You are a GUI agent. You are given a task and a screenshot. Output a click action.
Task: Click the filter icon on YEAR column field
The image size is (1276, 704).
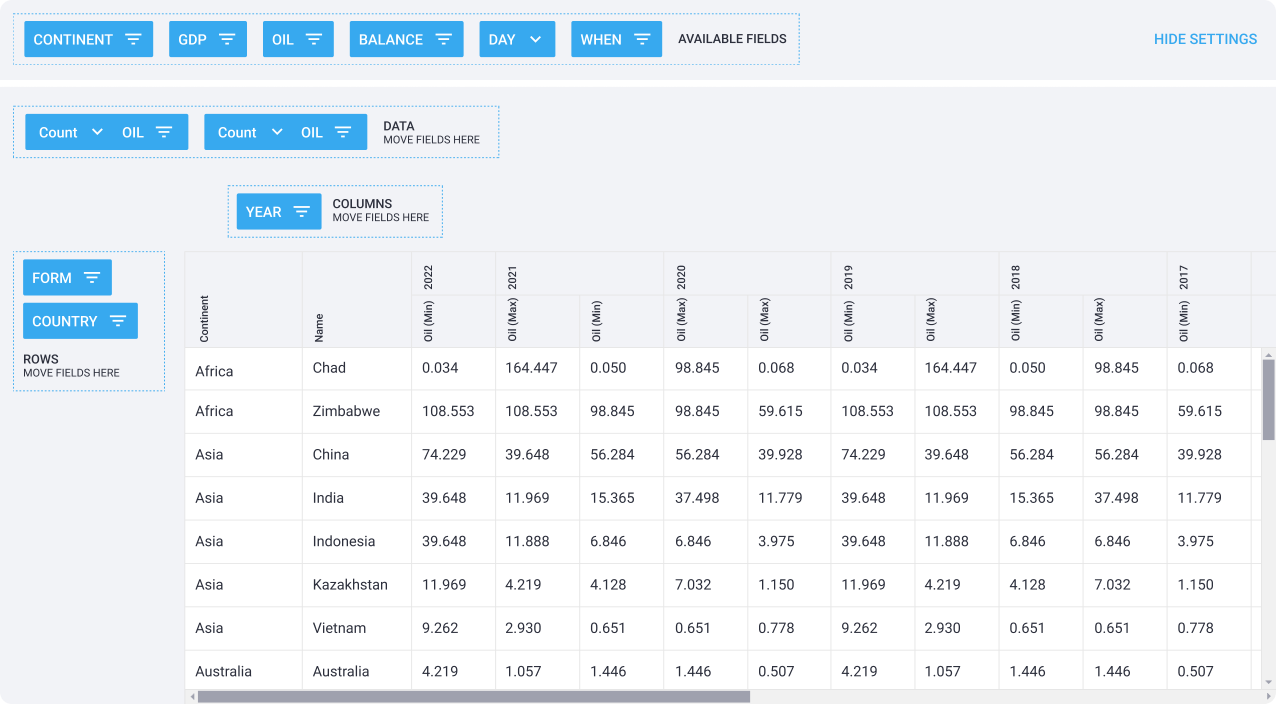[301, 212]
